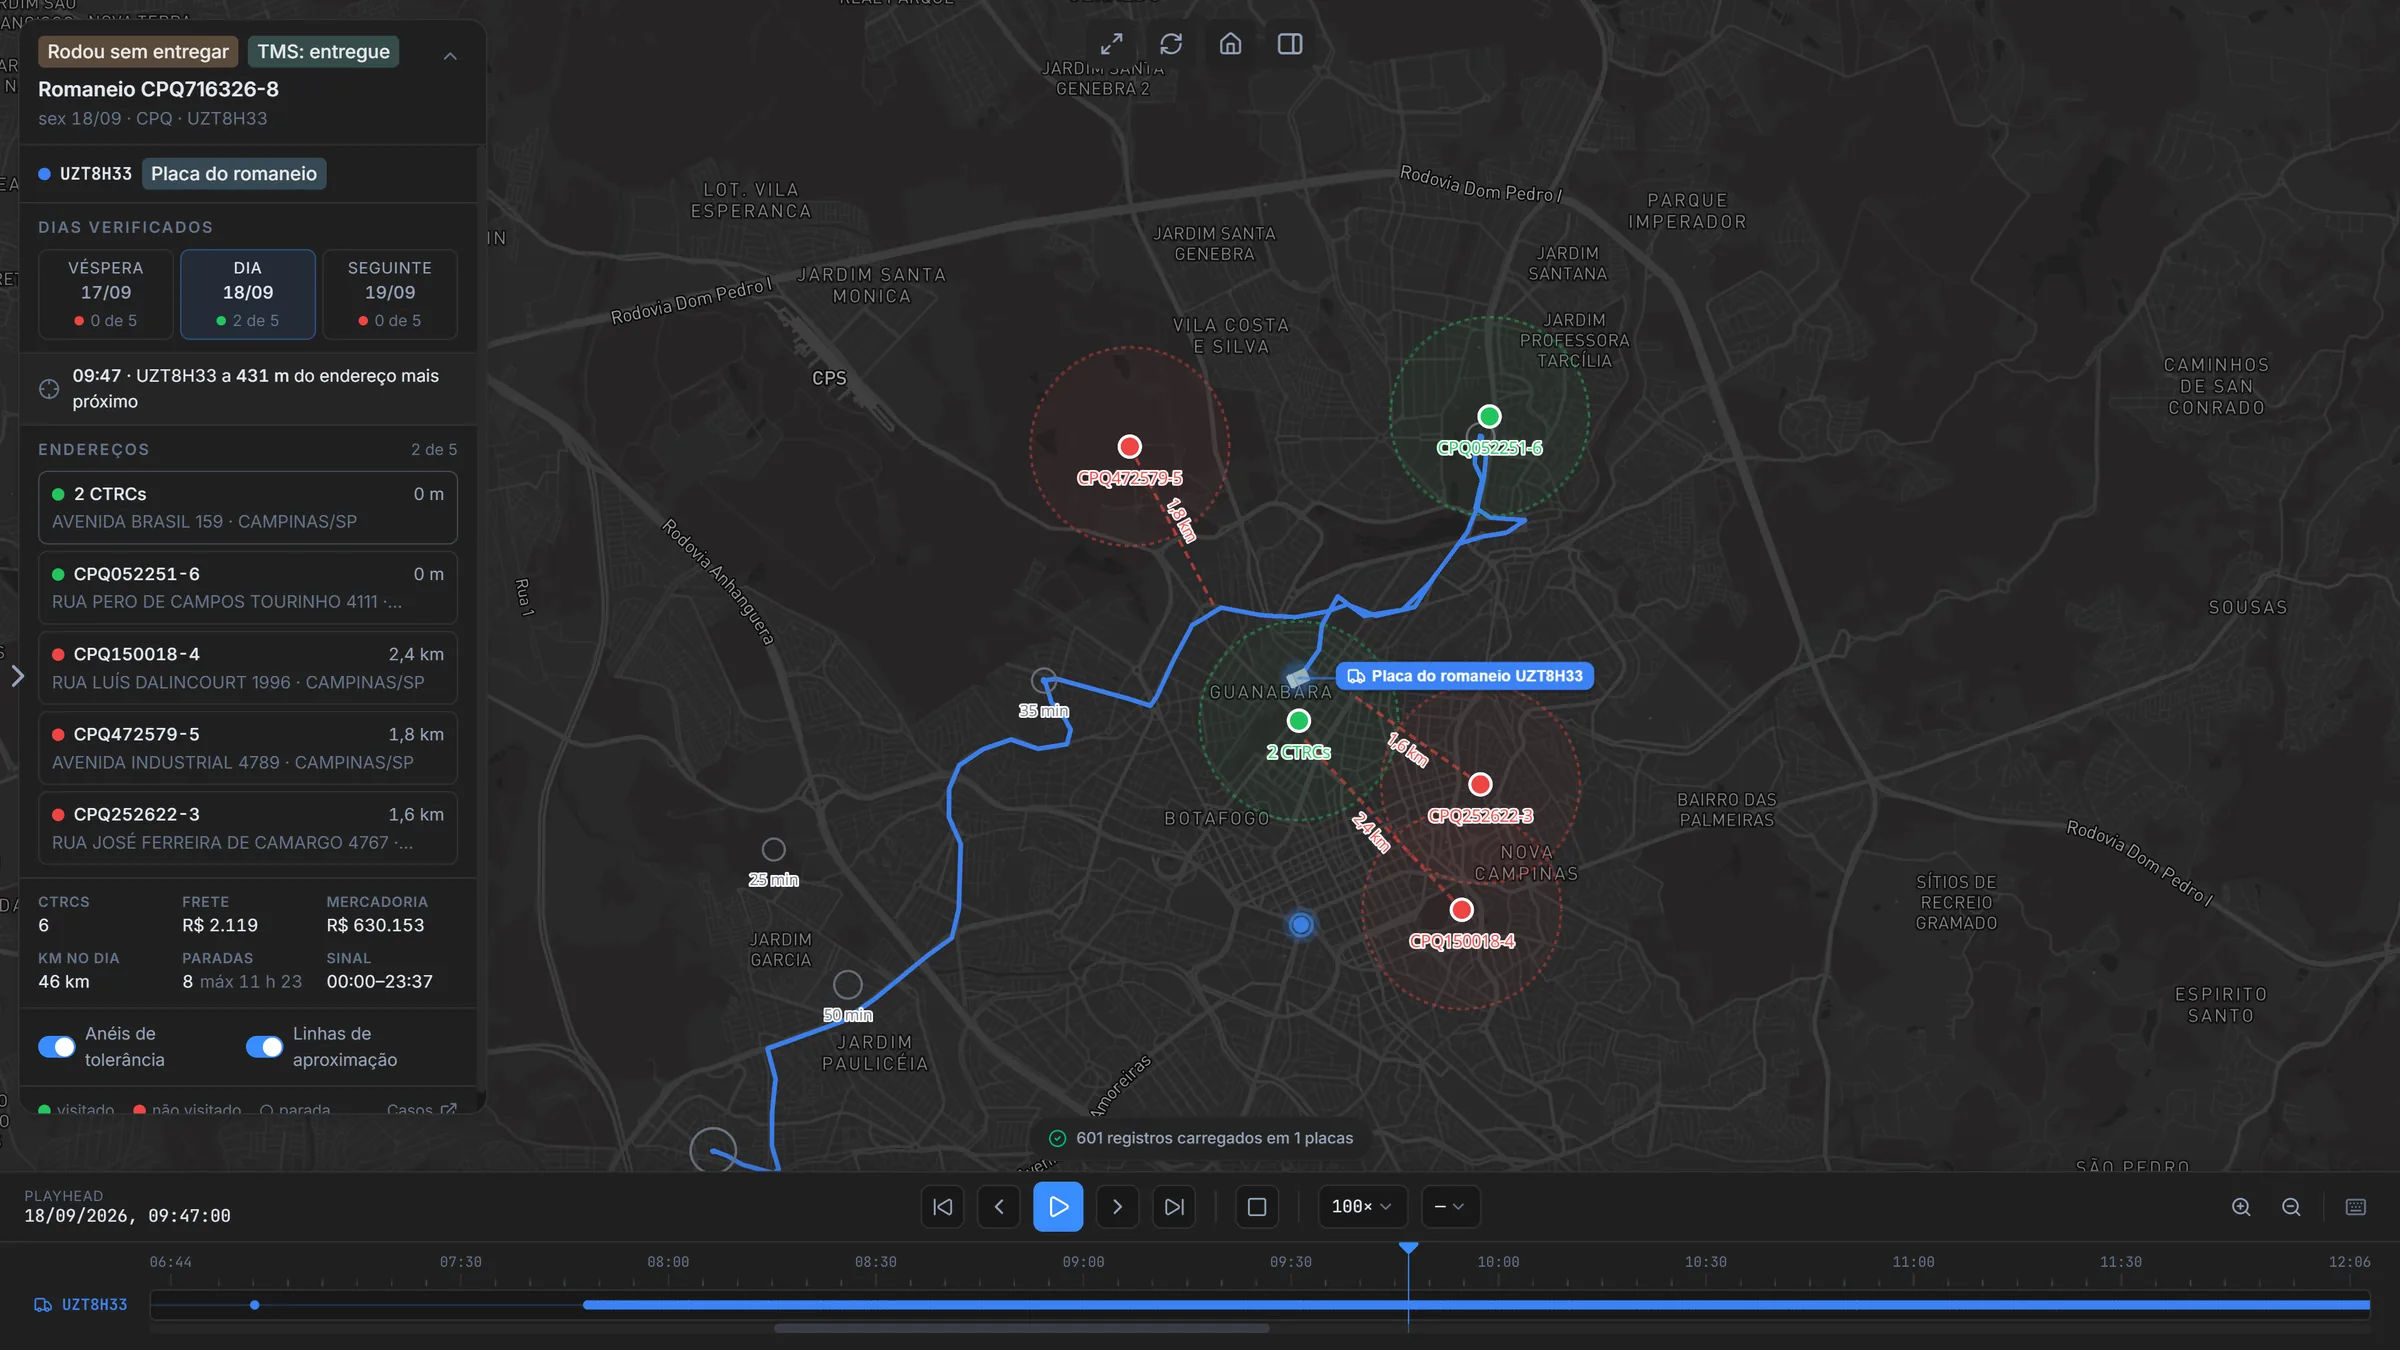Image resolution: width=2400 pixels, height=1350 pixels.
Task: Open address card CPQ150018-4
Action: tap(248, 668)
